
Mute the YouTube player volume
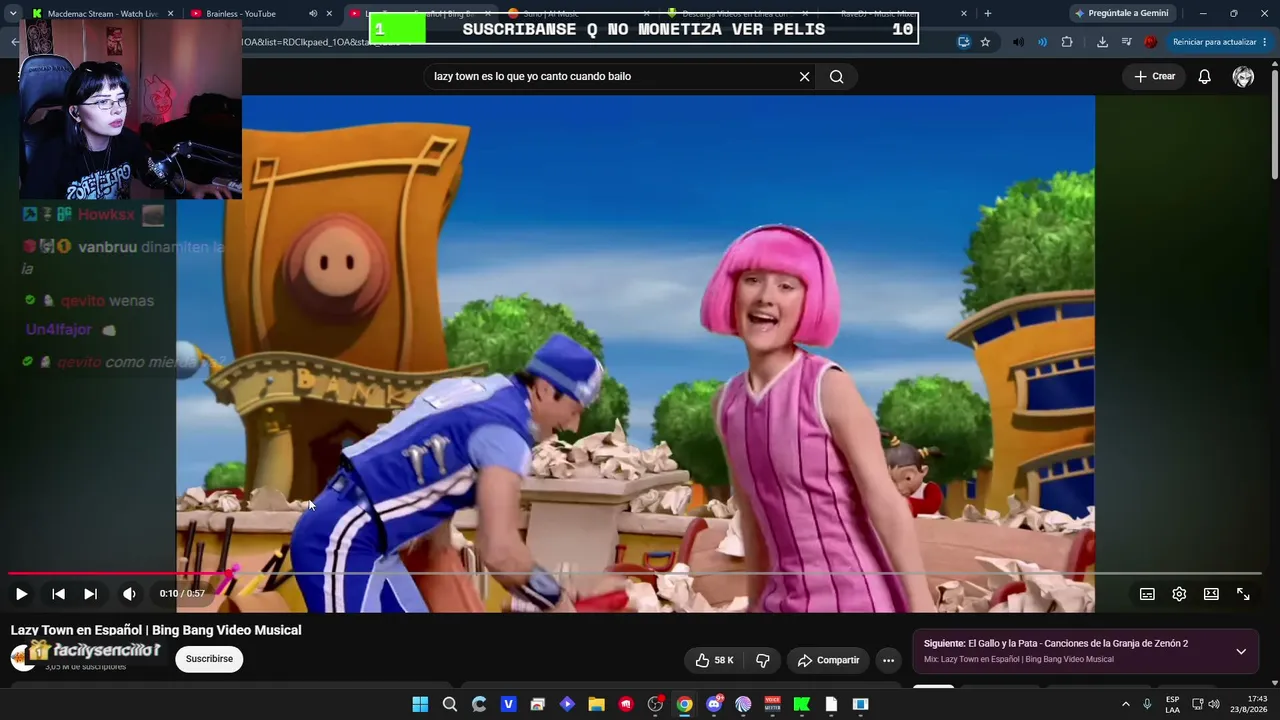point(129,594)
